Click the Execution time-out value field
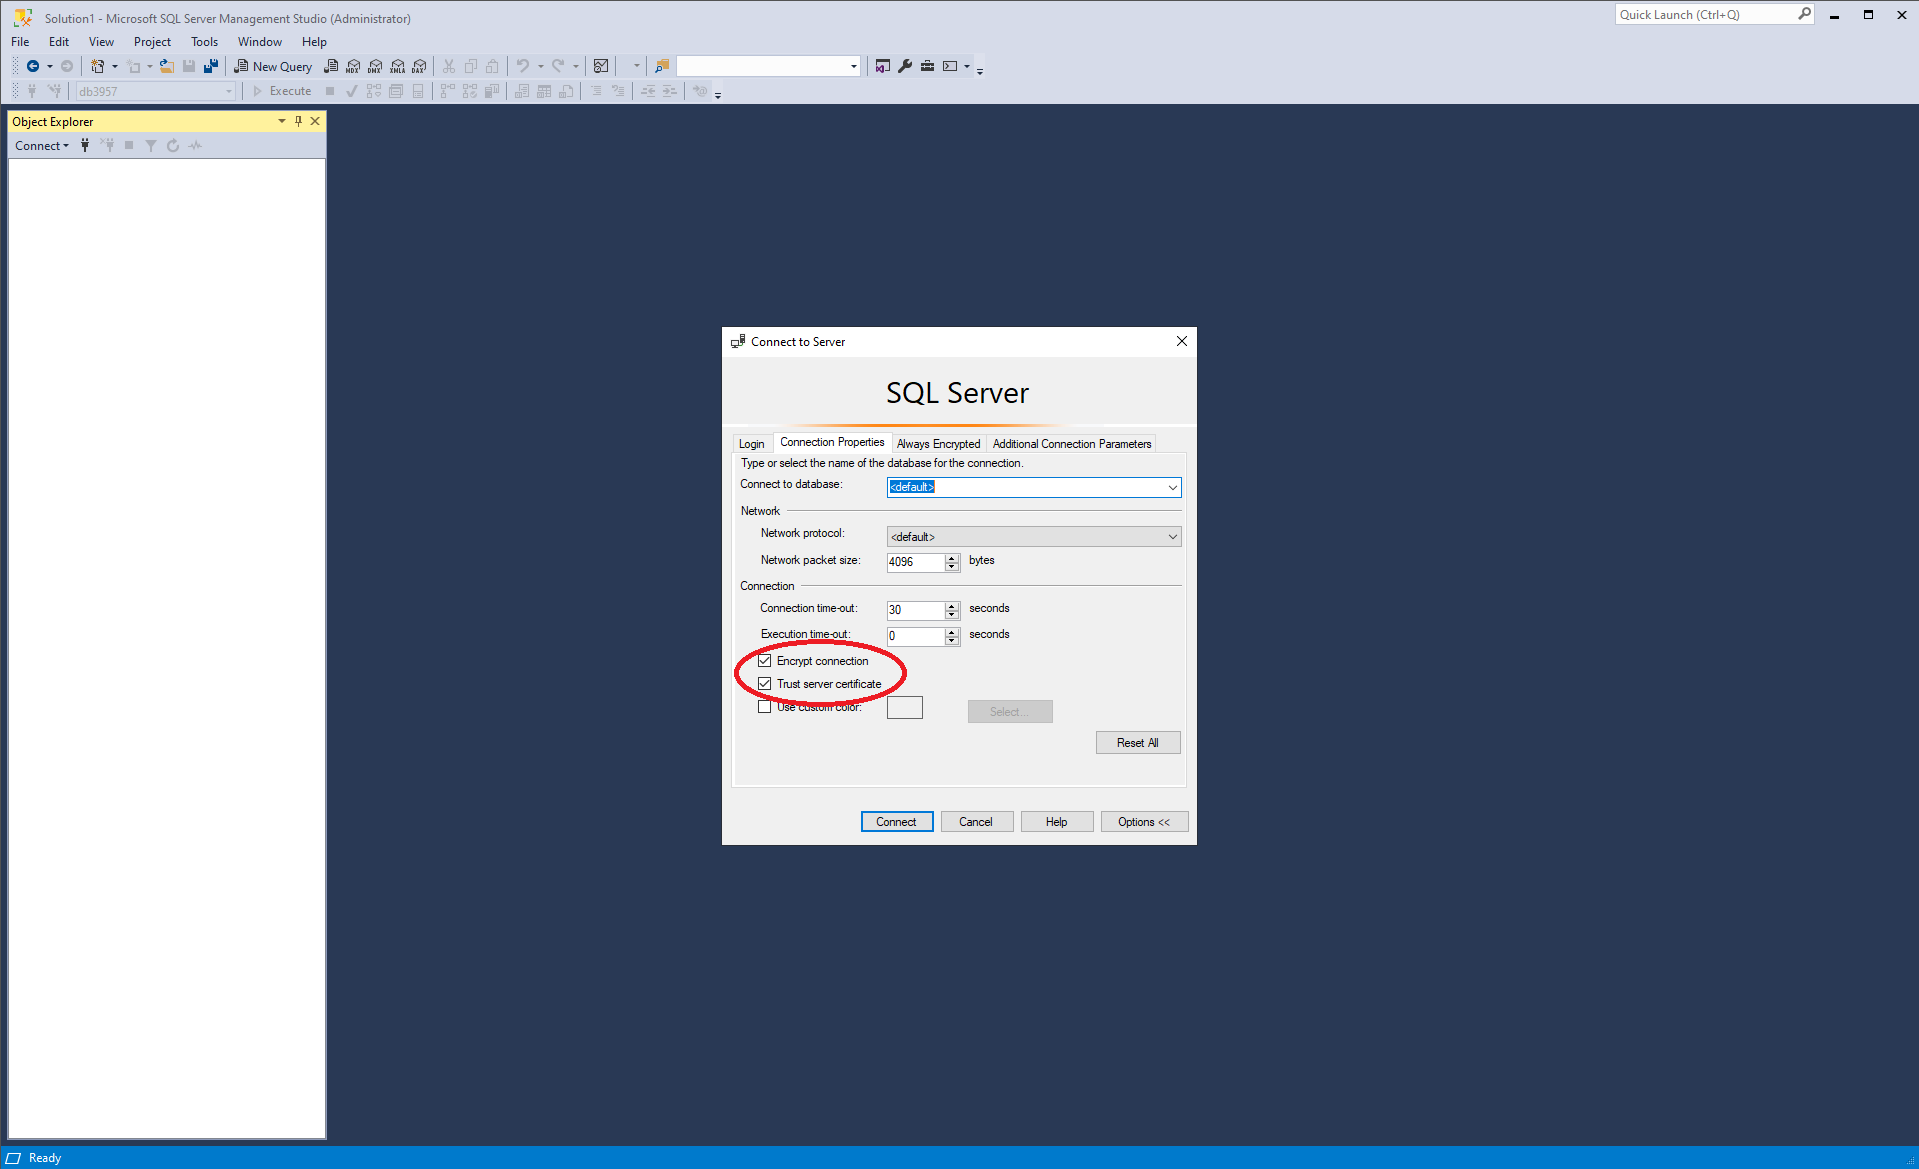 915,636
